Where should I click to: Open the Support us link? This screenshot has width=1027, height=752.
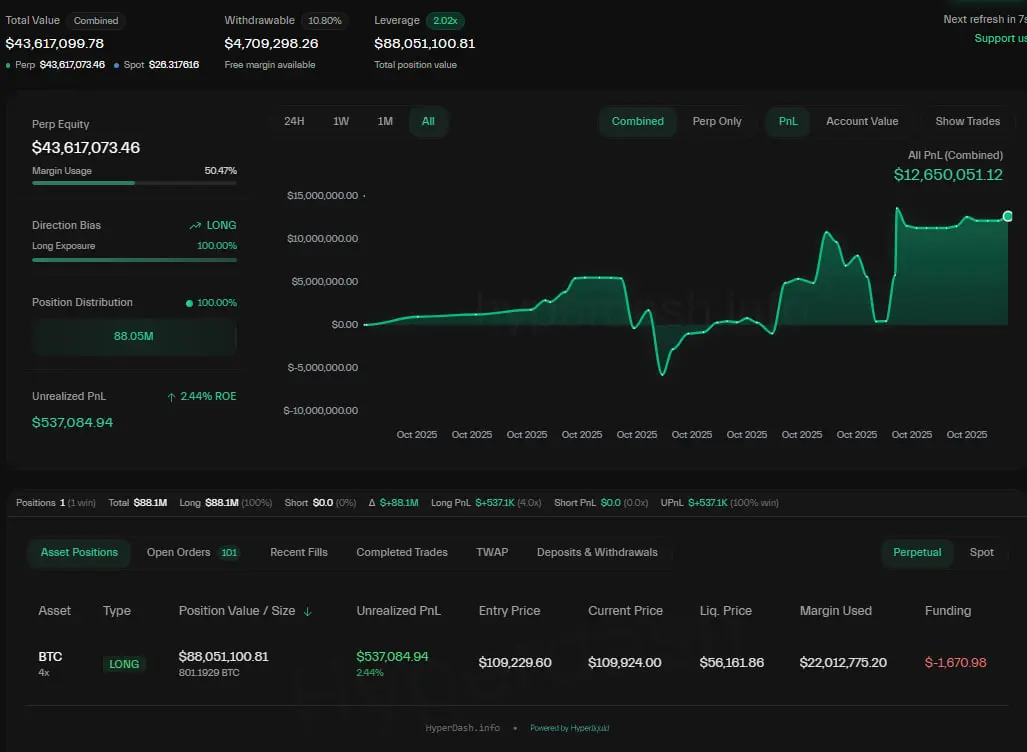(1000, 39)
